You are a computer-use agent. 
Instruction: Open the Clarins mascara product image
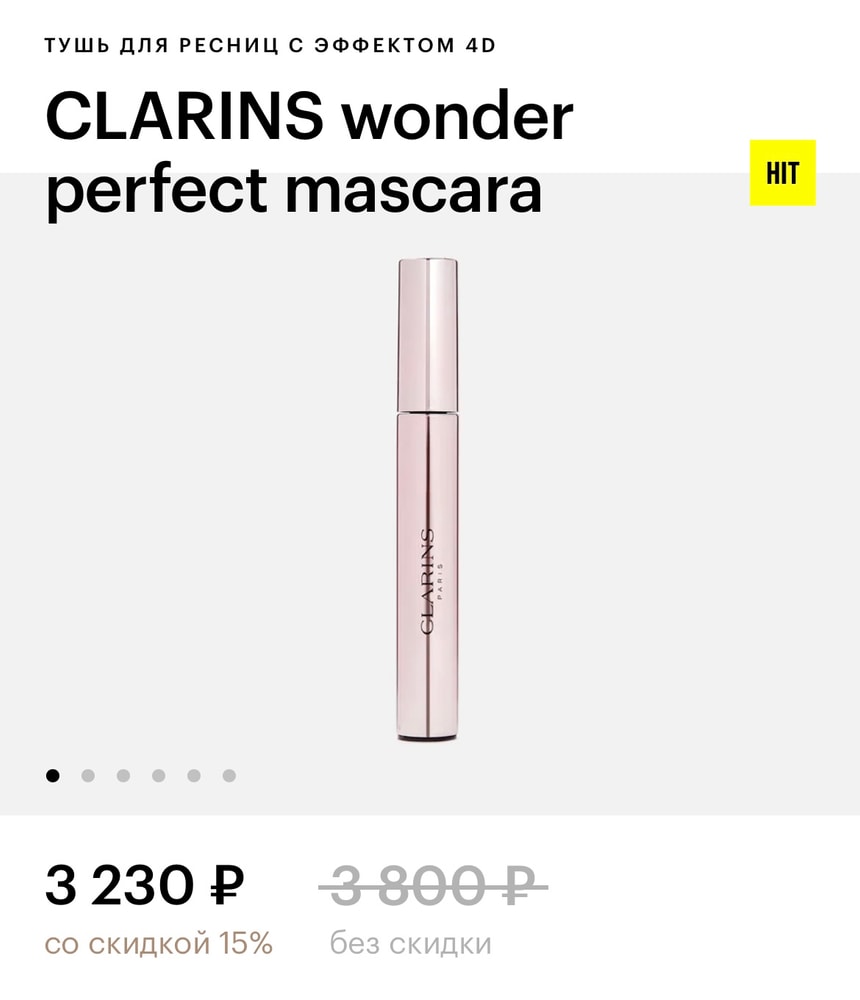pyautogui.click(x=427, y=499)
